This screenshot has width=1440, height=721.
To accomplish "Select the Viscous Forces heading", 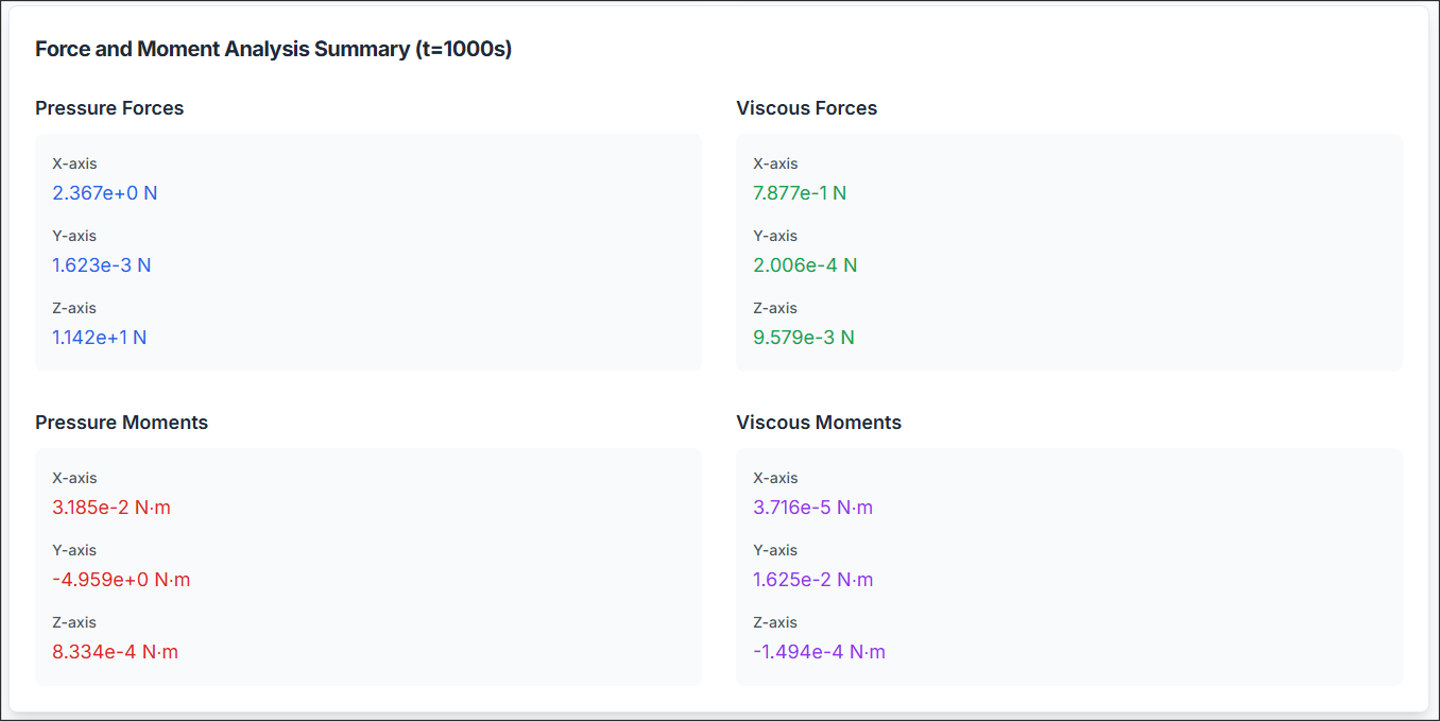I will coord(806,108).
